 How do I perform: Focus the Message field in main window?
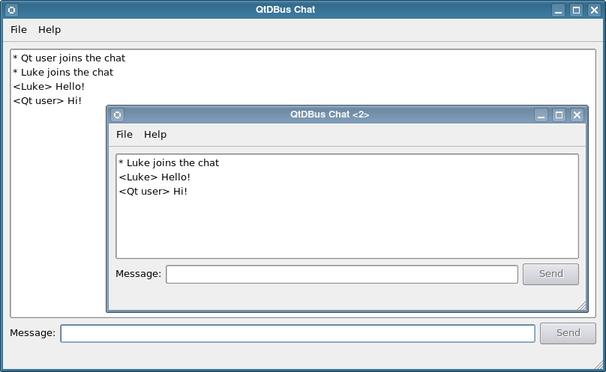(298, 333)
